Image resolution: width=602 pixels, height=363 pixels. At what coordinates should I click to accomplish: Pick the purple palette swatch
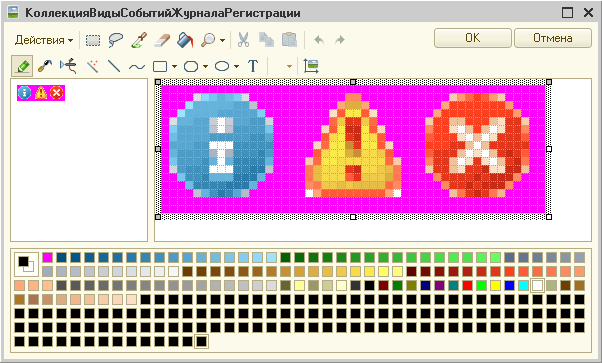pos(439,285)
